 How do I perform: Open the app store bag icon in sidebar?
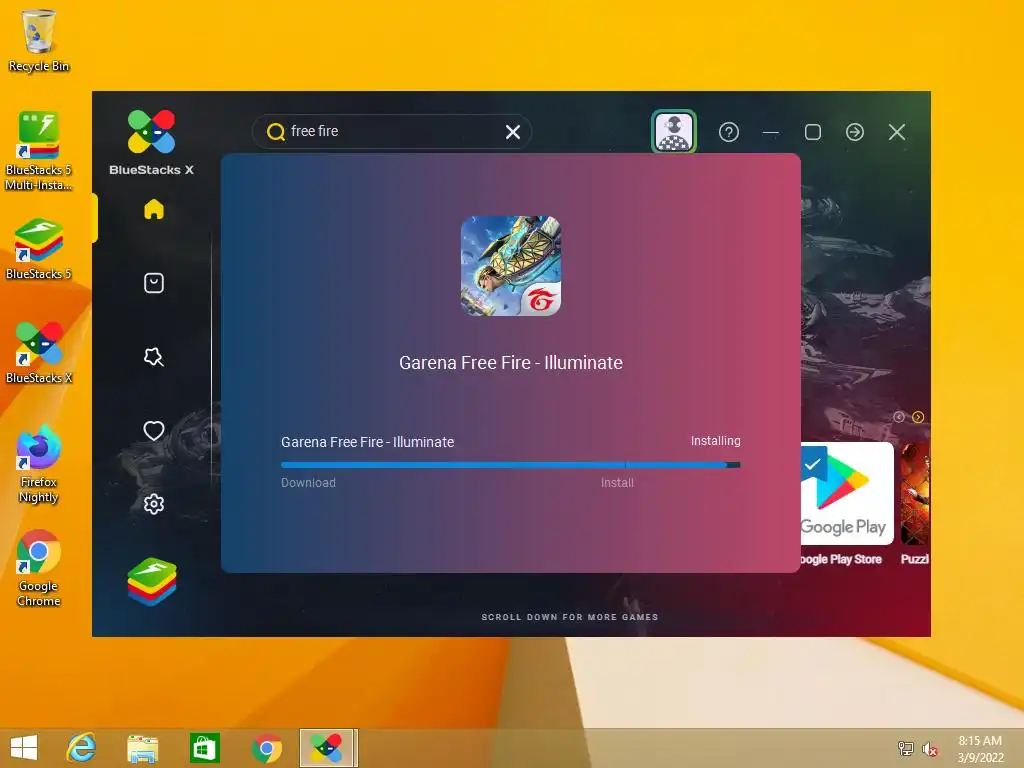click(x=153, y=283)
